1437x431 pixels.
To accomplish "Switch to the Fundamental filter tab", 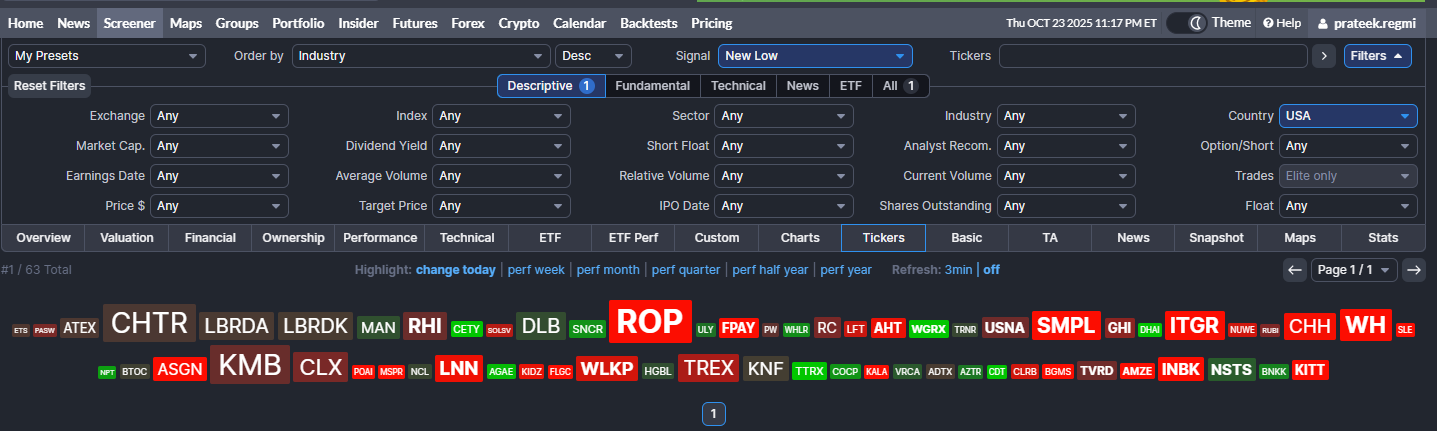I will (x=652, y=86).
